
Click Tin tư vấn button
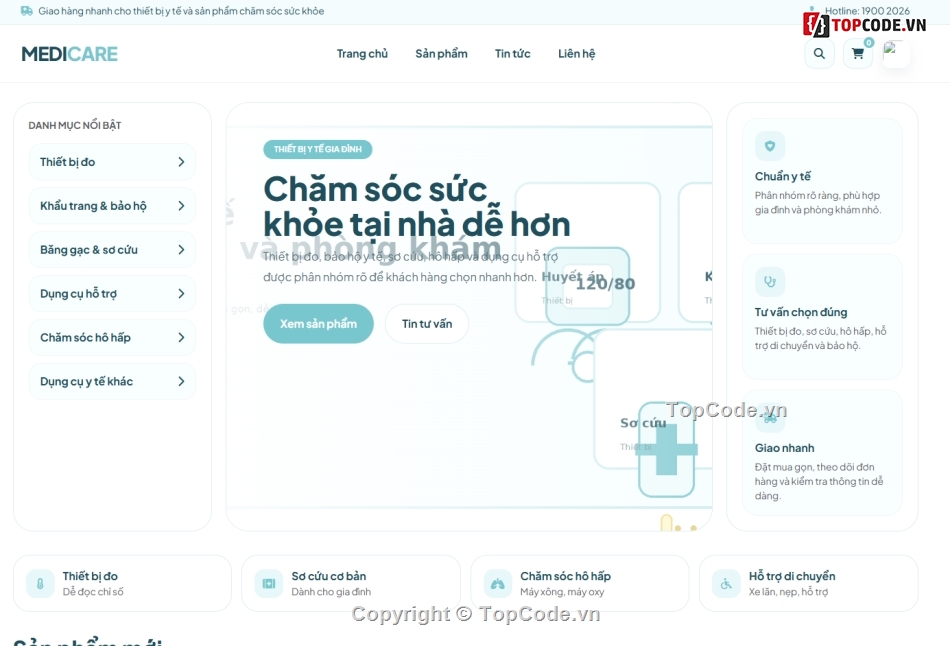click(427, 324)
